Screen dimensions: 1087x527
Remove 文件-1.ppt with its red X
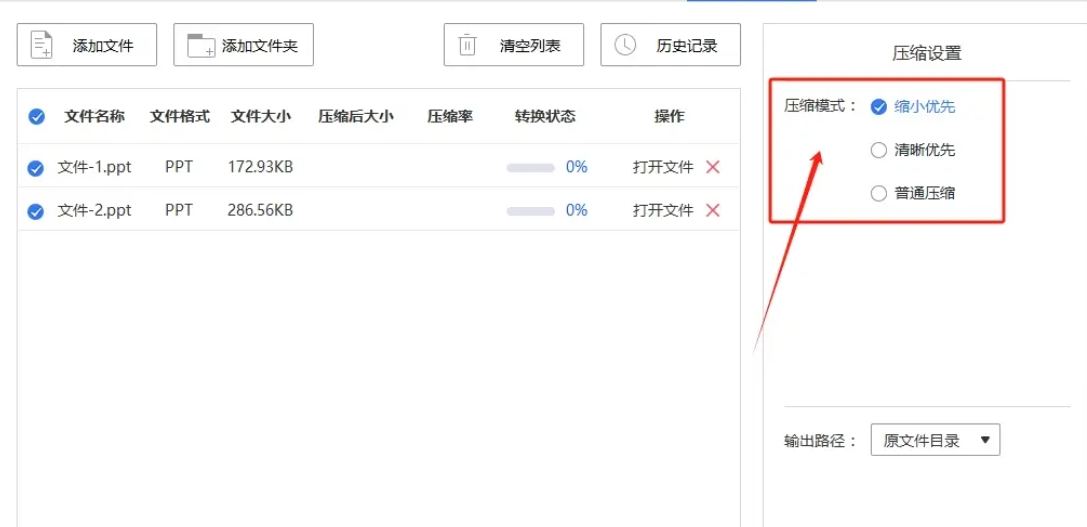[x=713, y=167]
